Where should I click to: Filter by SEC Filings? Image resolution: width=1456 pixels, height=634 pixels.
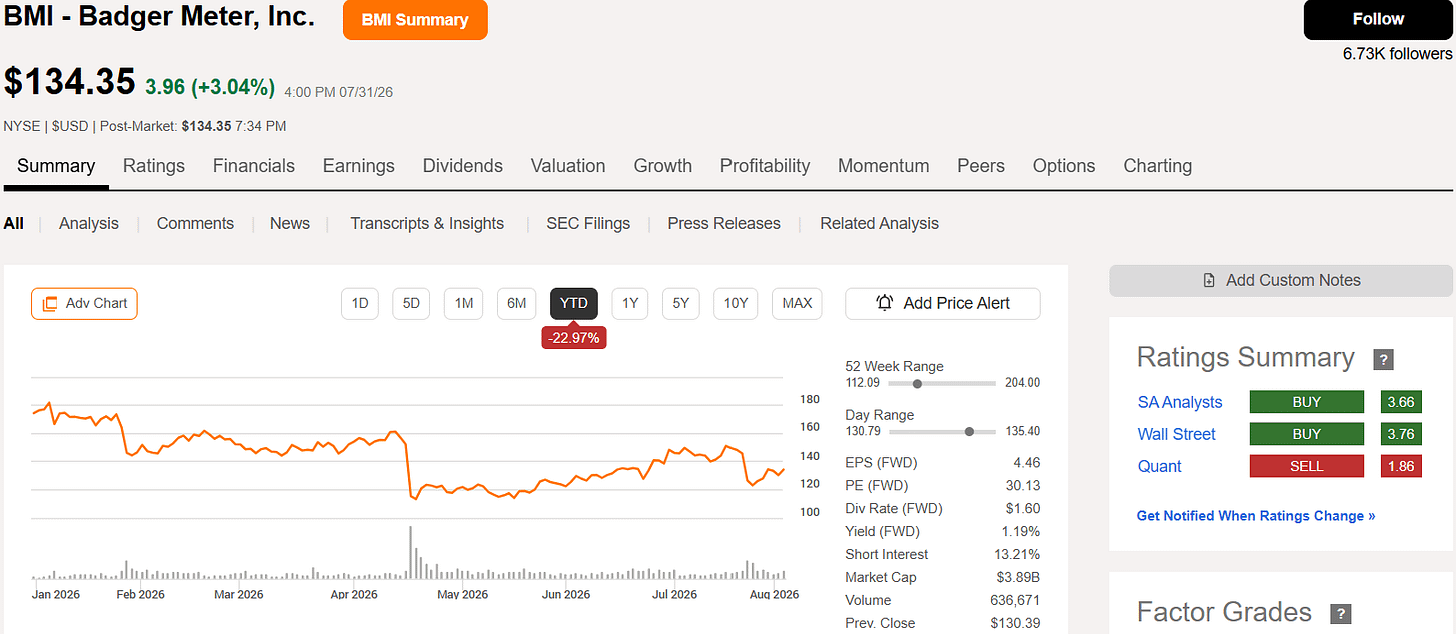click(x=588, y=223)
